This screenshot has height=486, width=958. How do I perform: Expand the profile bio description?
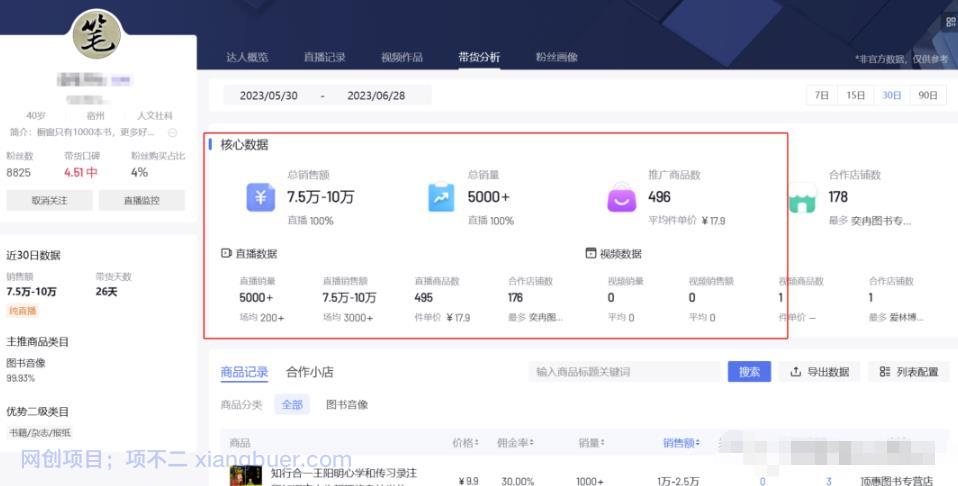[x=172, y=132]
